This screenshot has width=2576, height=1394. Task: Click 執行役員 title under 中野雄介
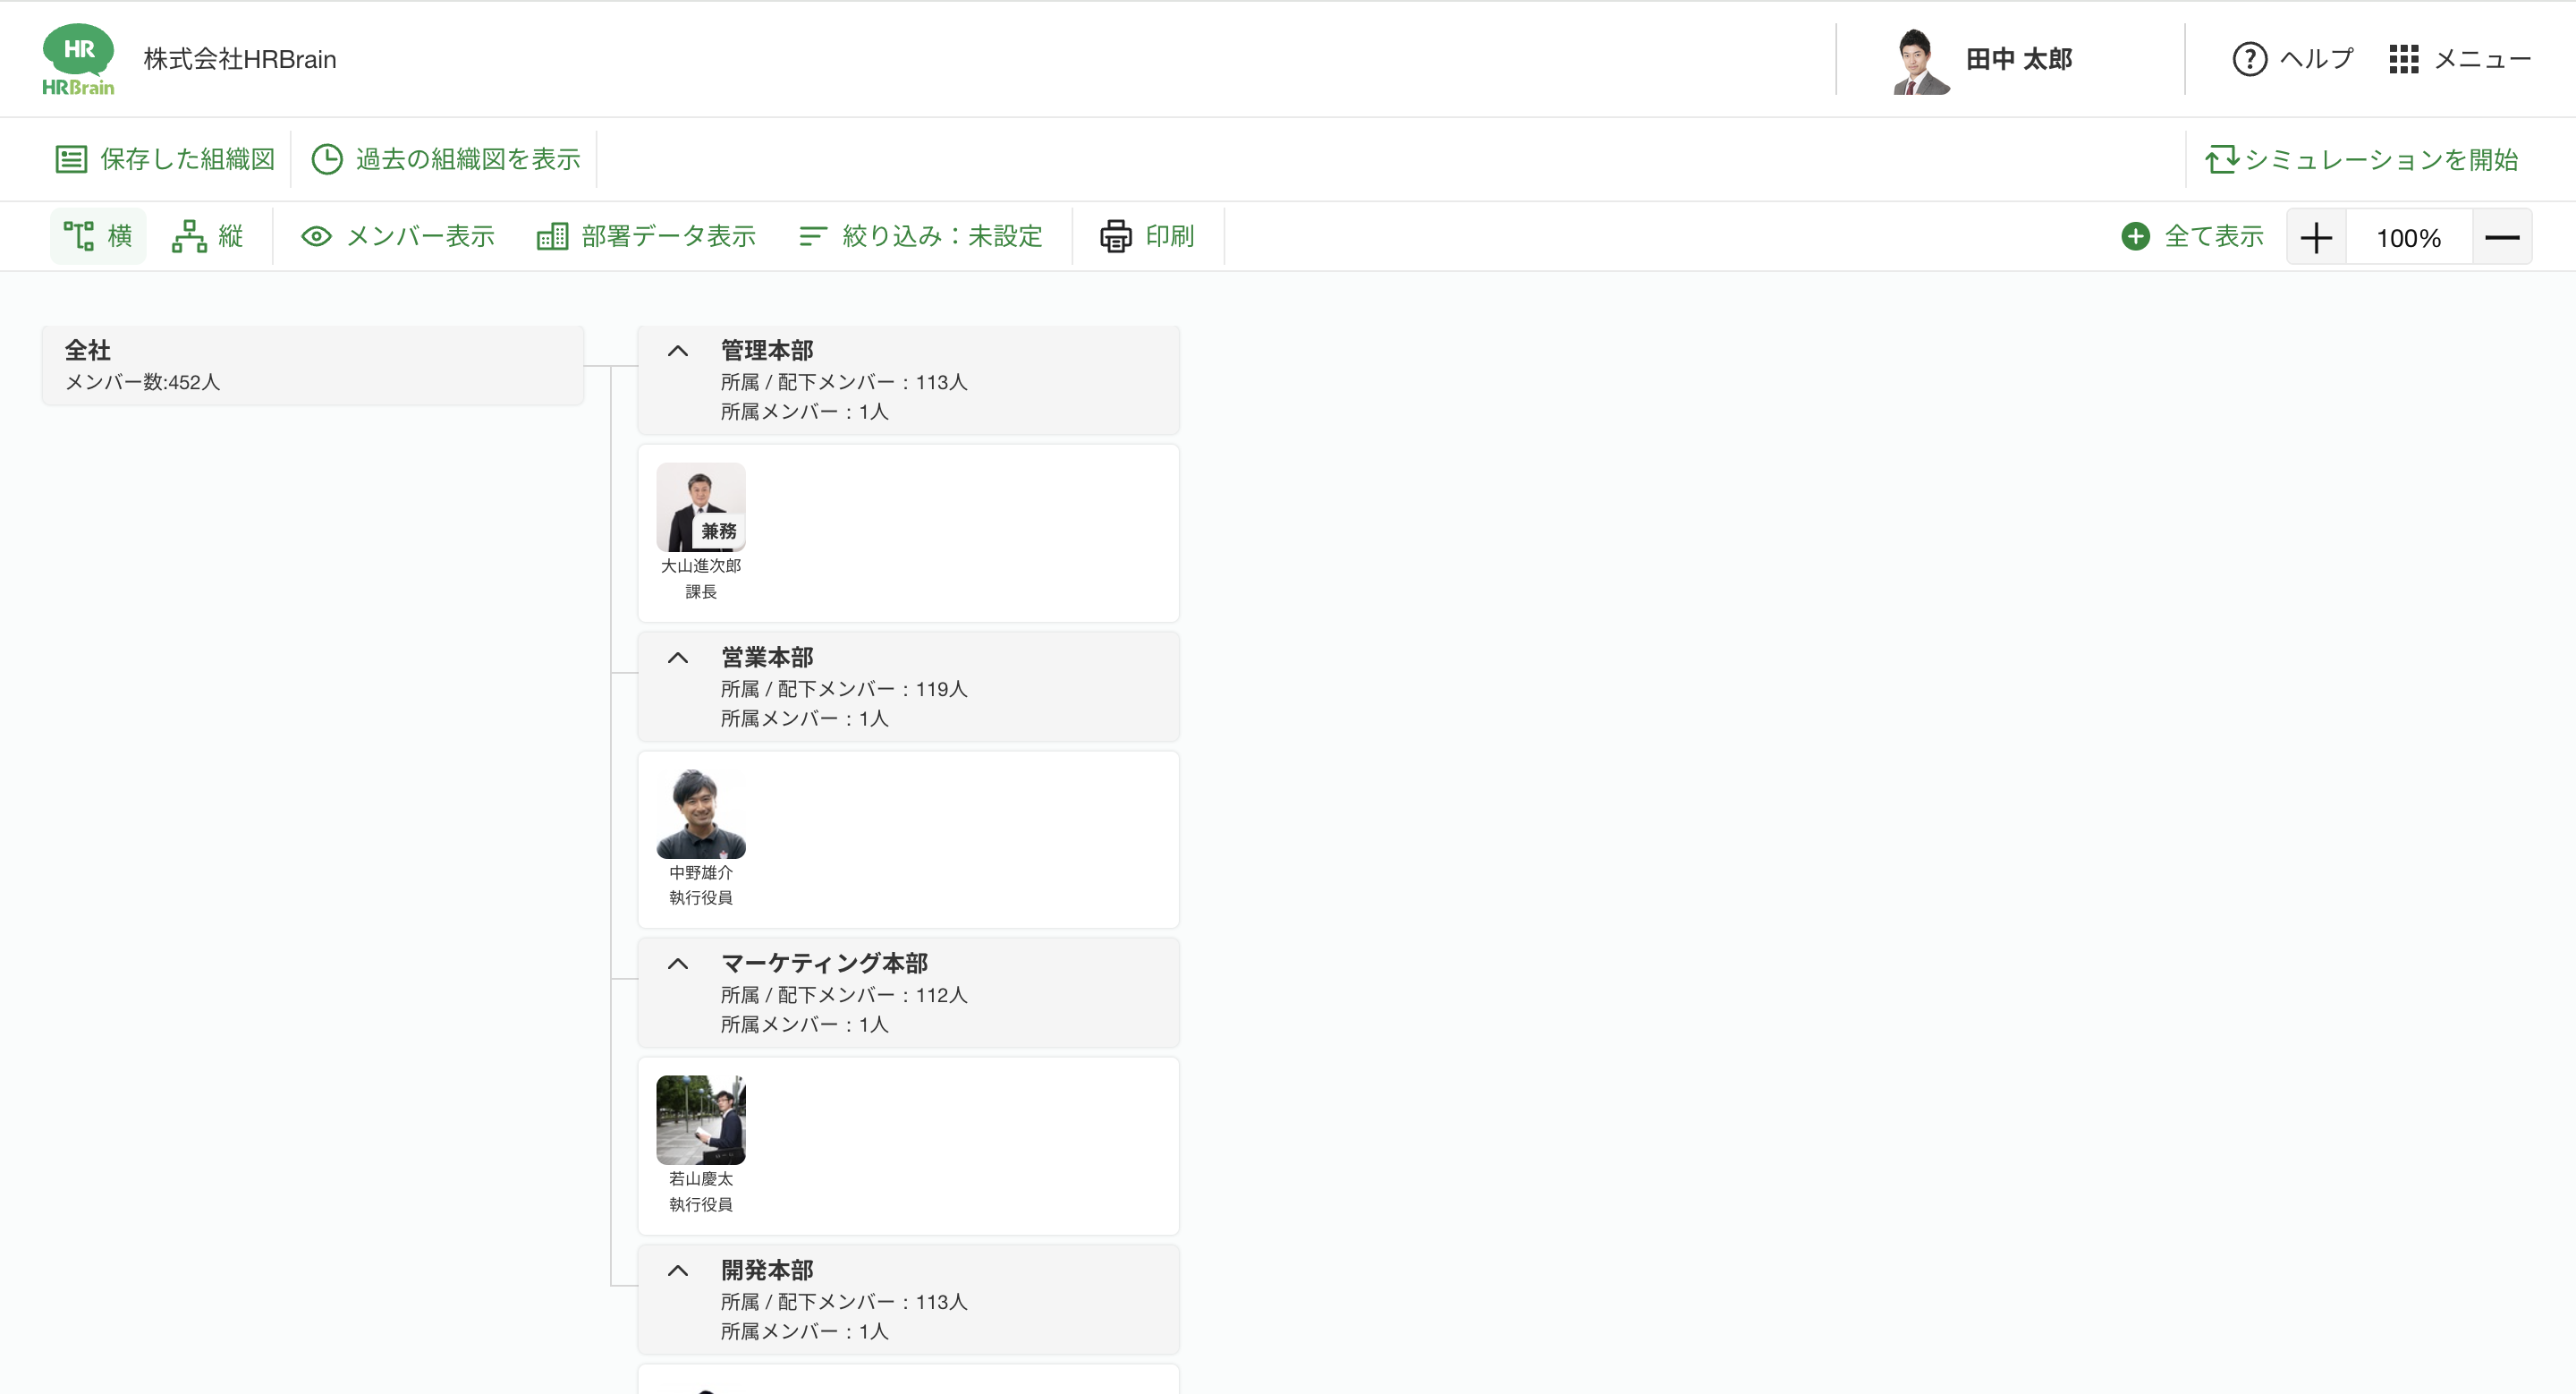[x=701, y=898]
